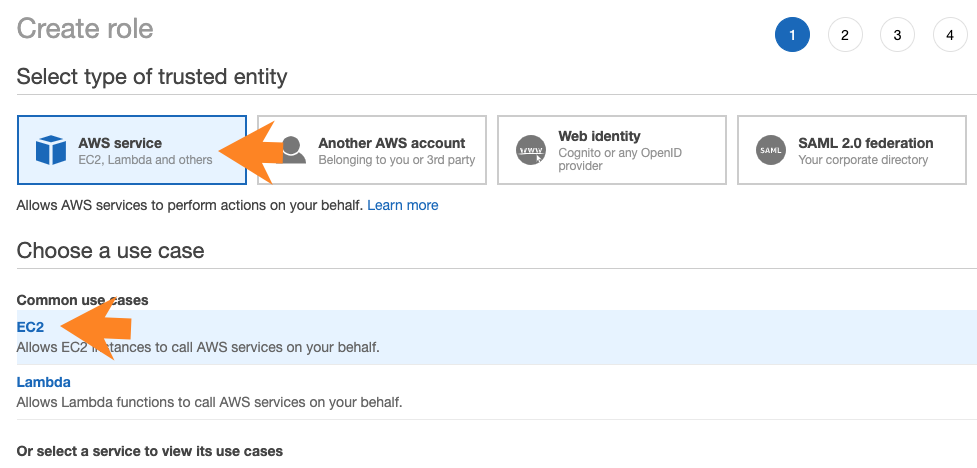
Task: Jump to step 4 circle
Action: point(949,36)
